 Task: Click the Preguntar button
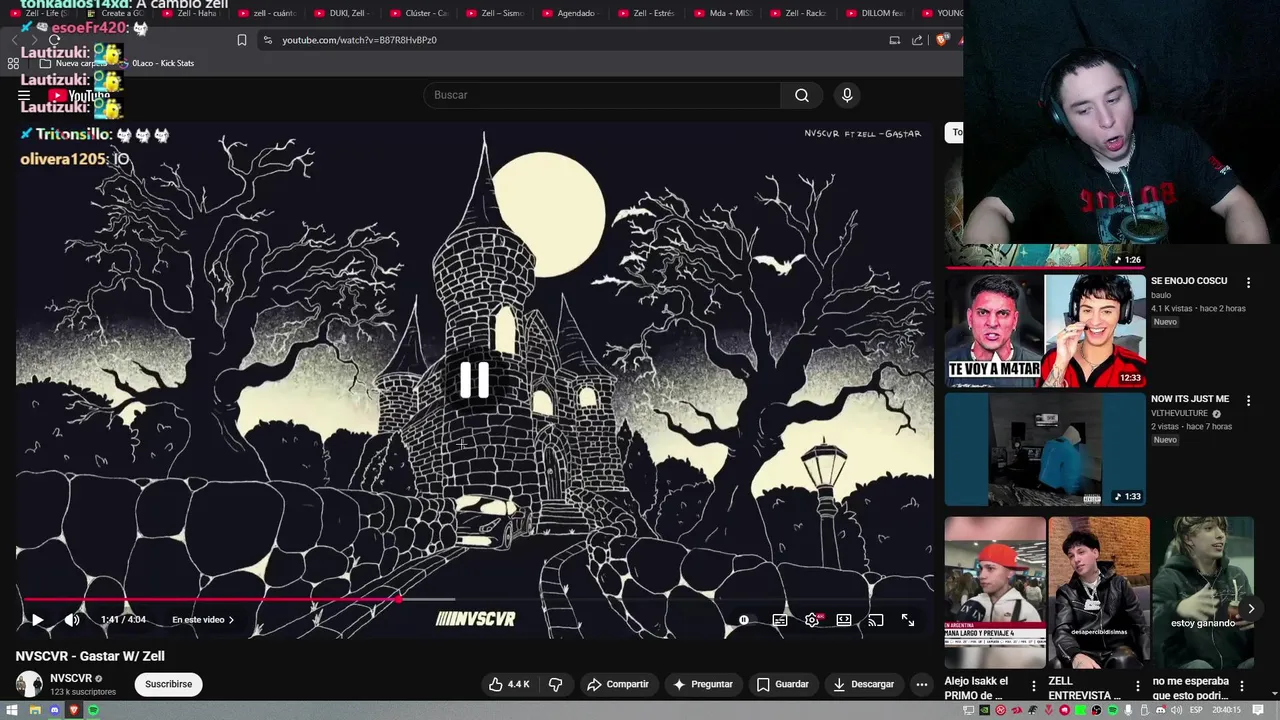click(x=703, y=684)
